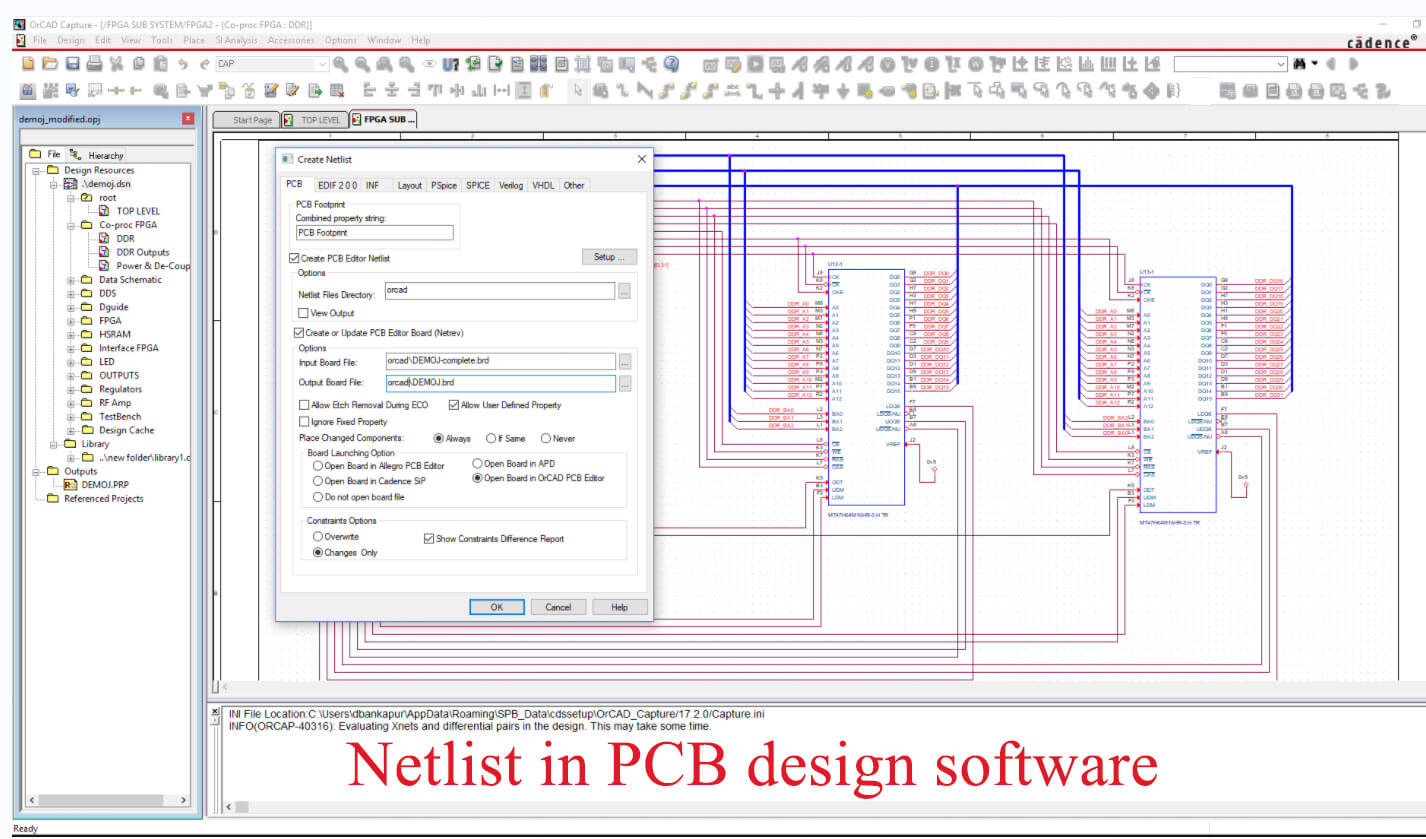Expand the Design Cache folder
Image resolution: width=1426 pixels, height=839 pixels.
[x=72, y=430]
